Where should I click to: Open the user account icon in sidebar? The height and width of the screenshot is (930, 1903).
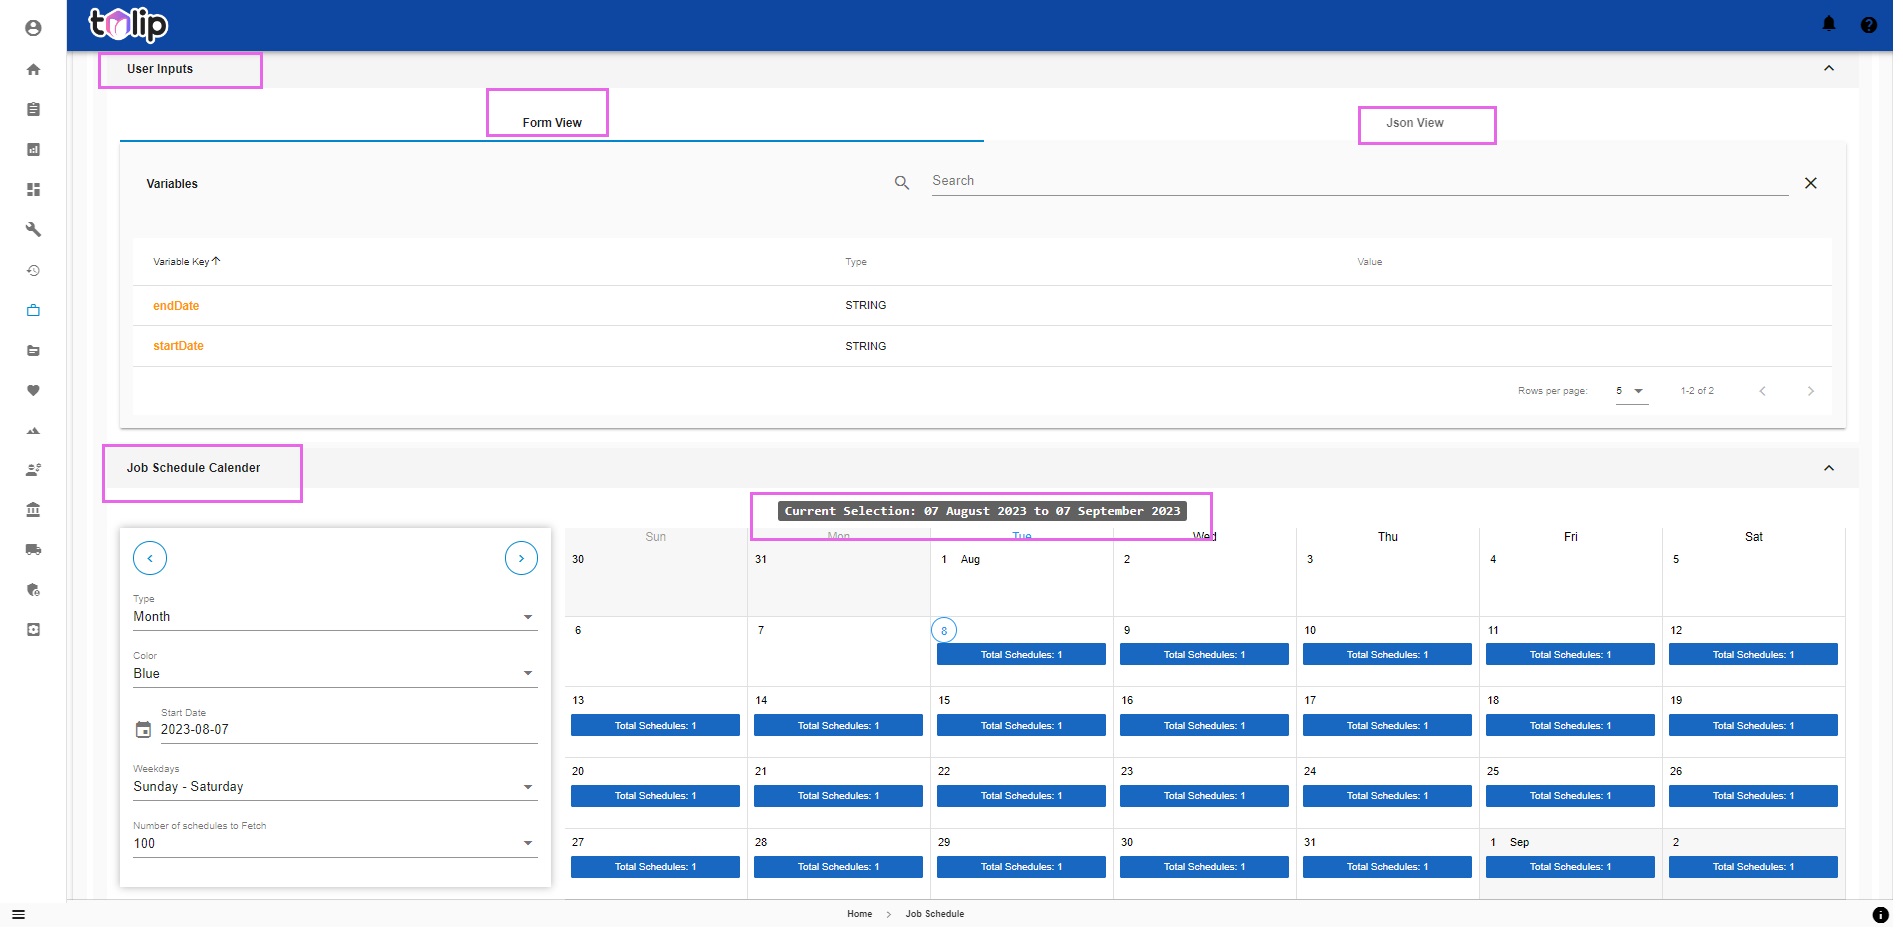tap(33, 28)
